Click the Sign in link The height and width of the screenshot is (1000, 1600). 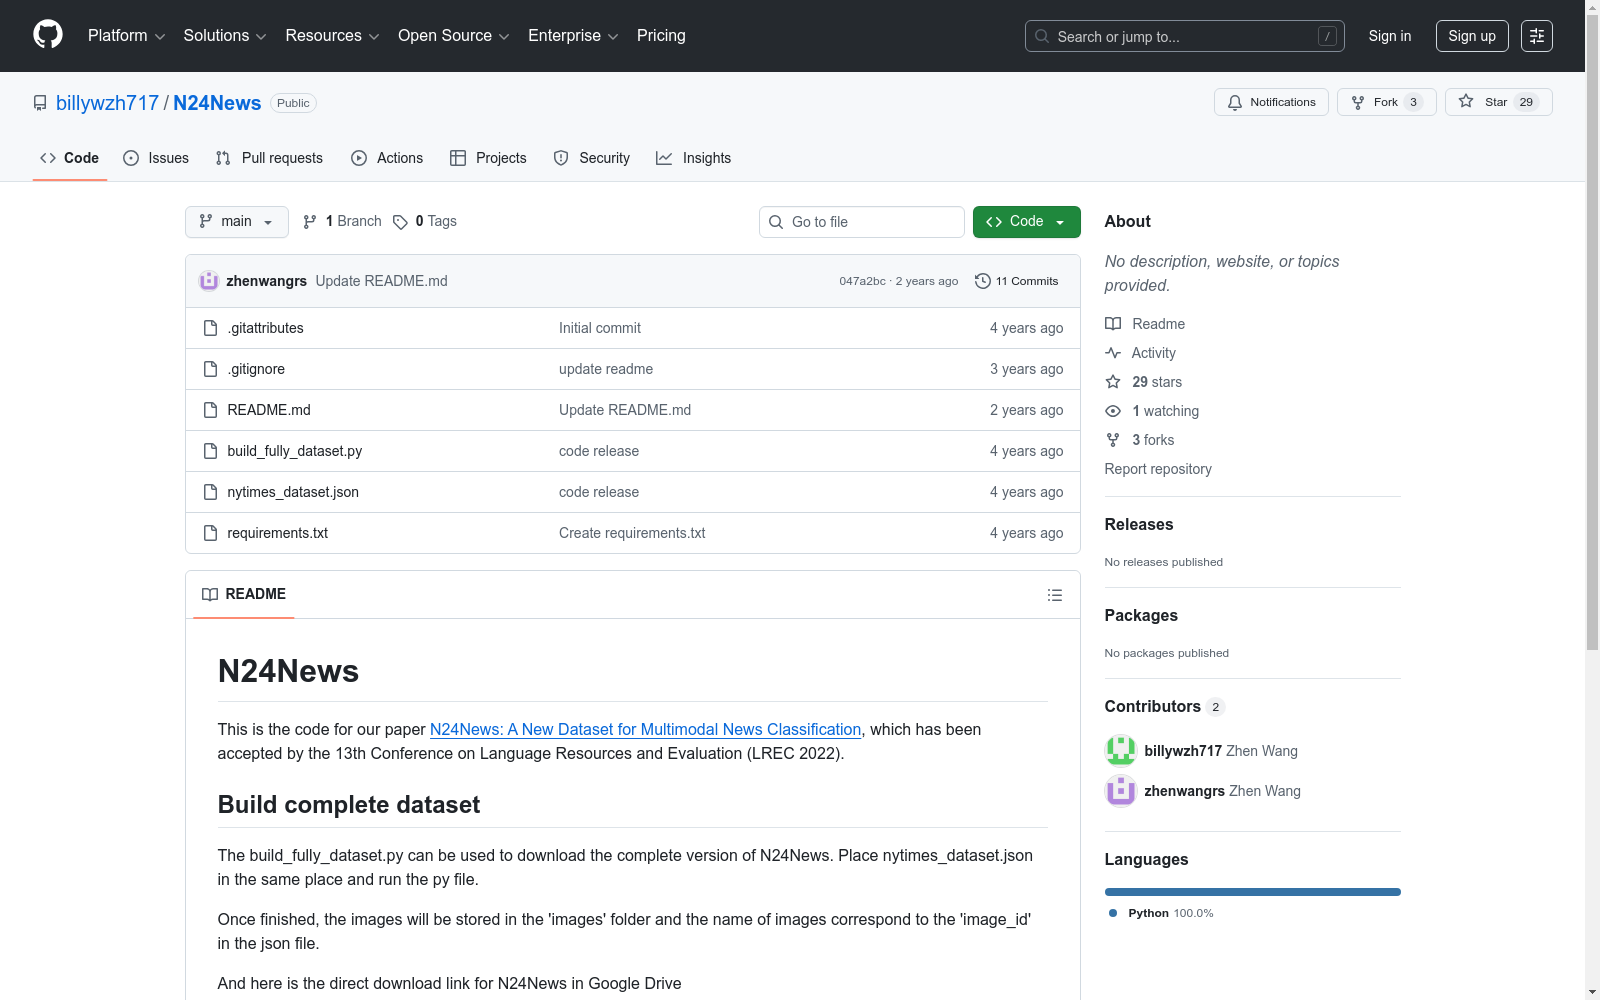pyautogui.click(x=1390, y=36)
